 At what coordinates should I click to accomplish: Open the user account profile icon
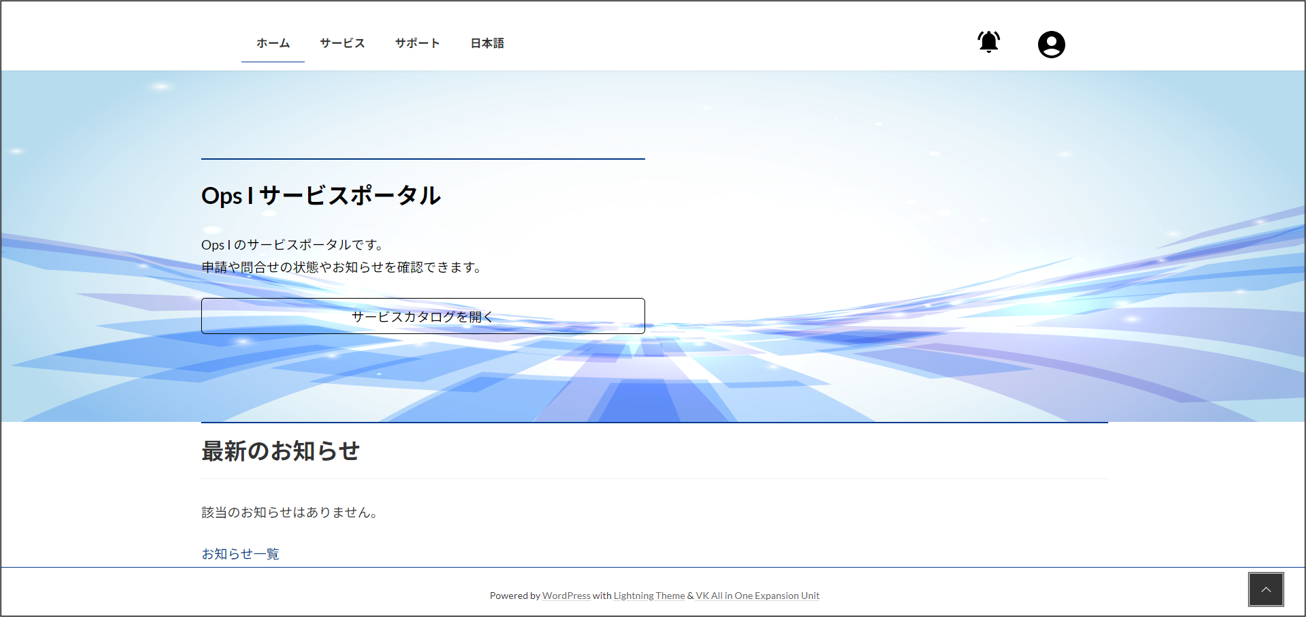1051,44
